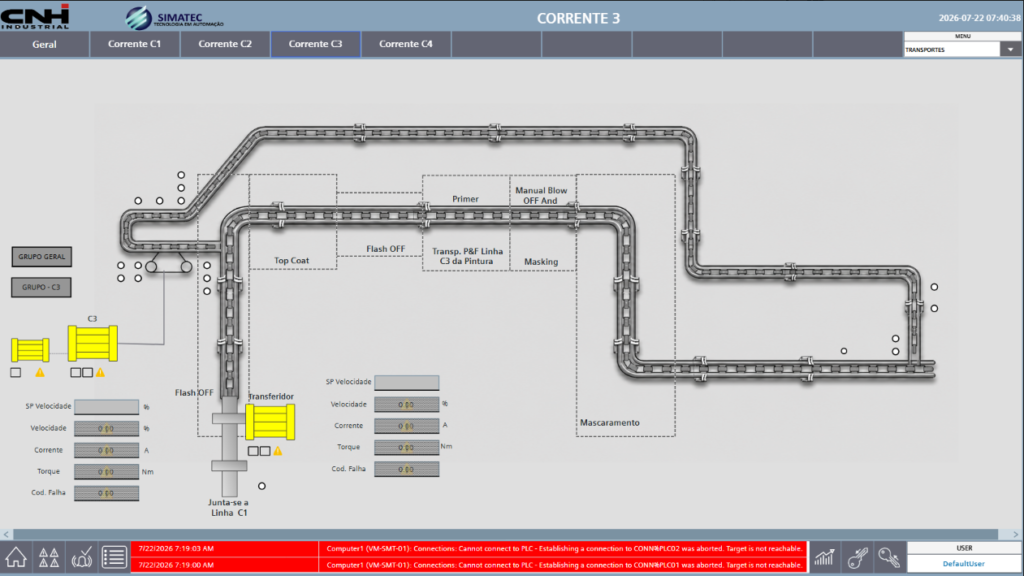Open the maintenance wrench icon

[x=857, y=558]
